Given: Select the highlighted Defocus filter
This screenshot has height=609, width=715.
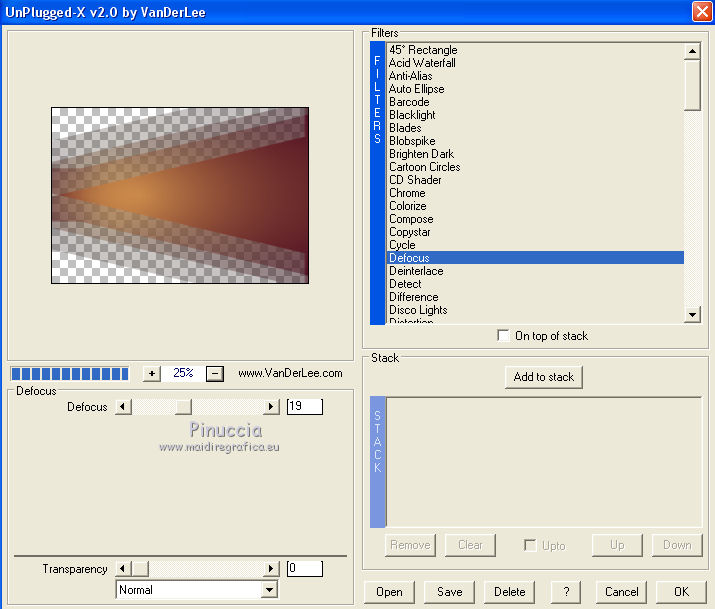Looking at the screenshot, I should [x=535, y=258].
